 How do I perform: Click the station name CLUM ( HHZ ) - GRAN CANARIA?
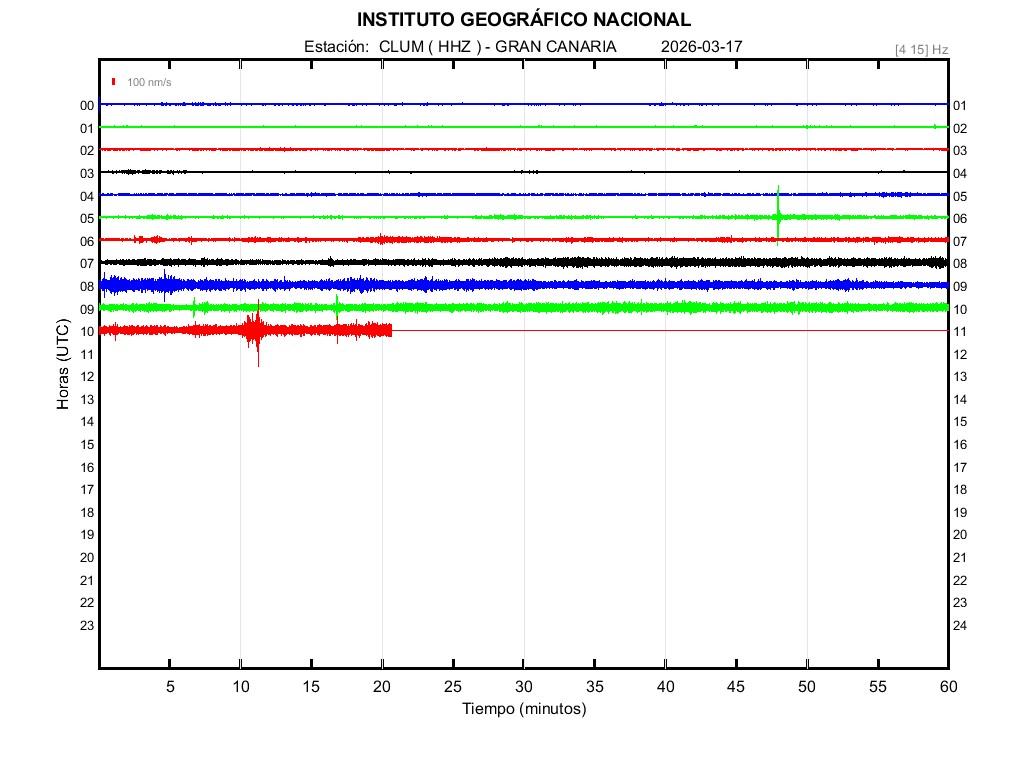(497, 47)
